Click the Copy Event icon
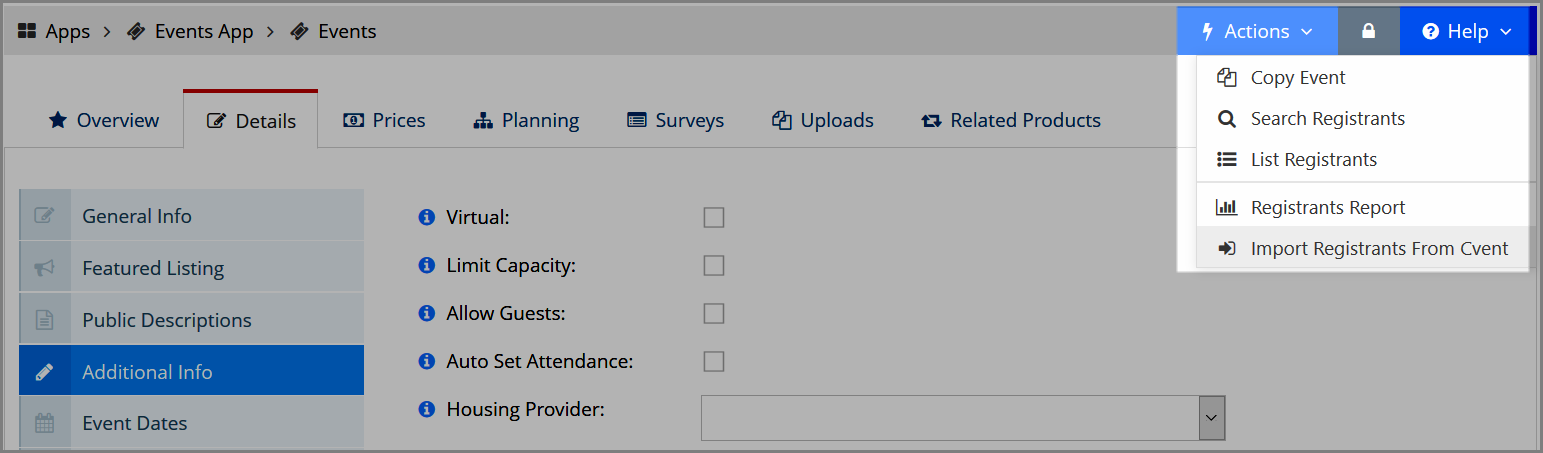Viewport: 1543px width, 453px height. [x=1226, y=77]
